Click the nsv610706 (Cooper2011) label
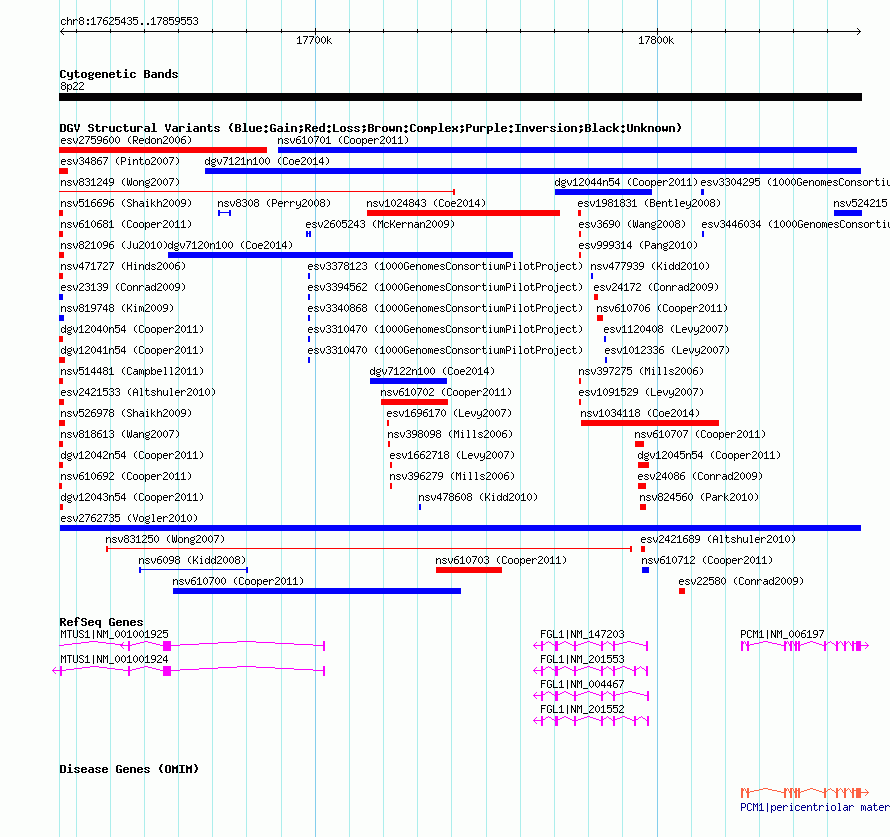890x837 pixels. pyautogui.click(x=662, y=308)
